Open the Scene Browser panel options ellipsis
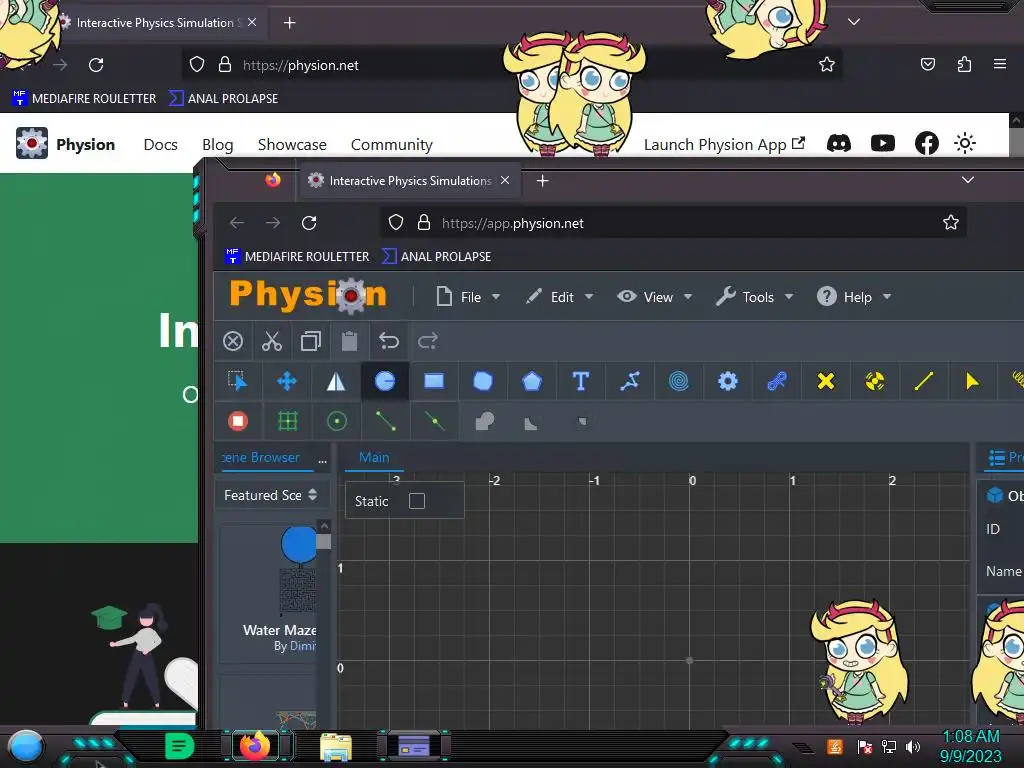This screenshot has width=1024, height=768. 323,460
